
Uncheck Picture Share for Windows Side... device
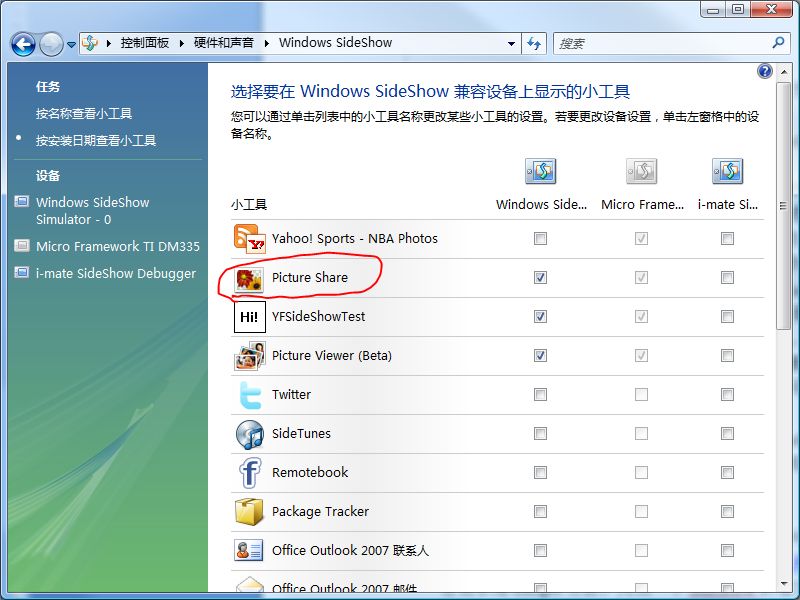pyautogui.click(x=540, y=278)
